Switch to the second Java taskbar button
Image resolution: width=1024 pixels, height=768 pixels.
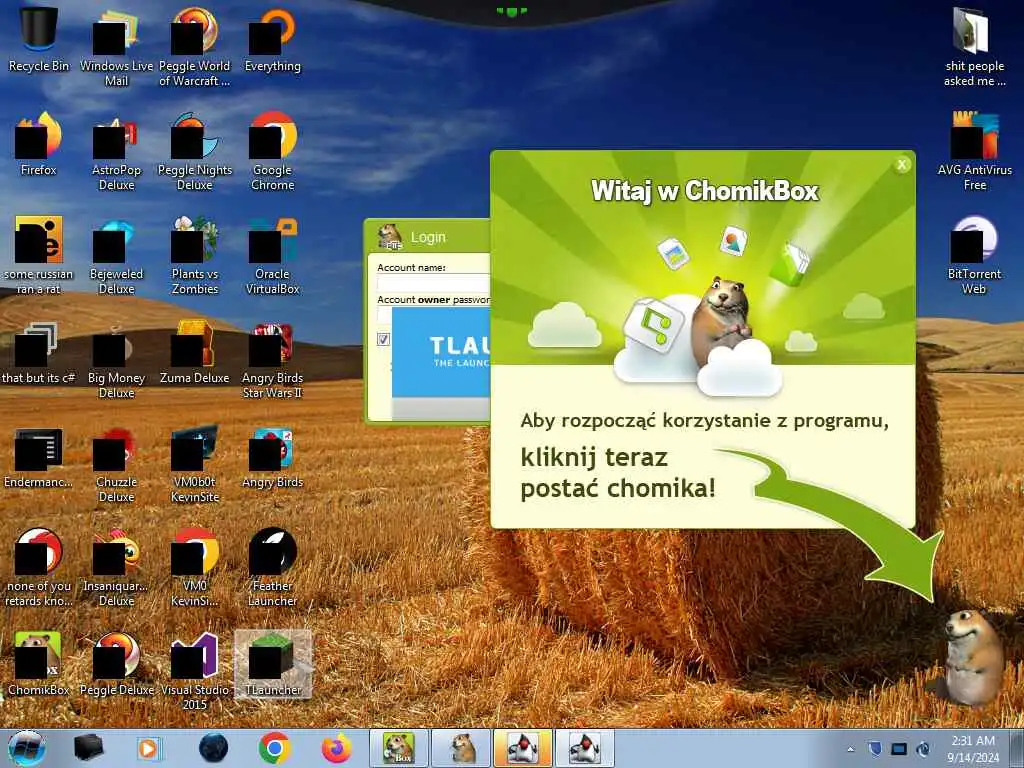tap(585, 748)
